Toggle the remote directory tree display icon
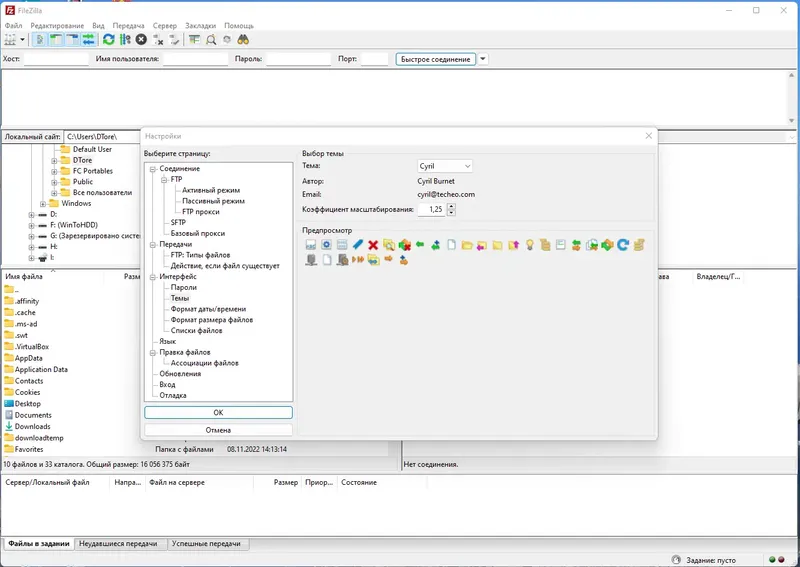The height and width of the screenshot is (567, 800). pyautogui.click(x=72, y=40)
